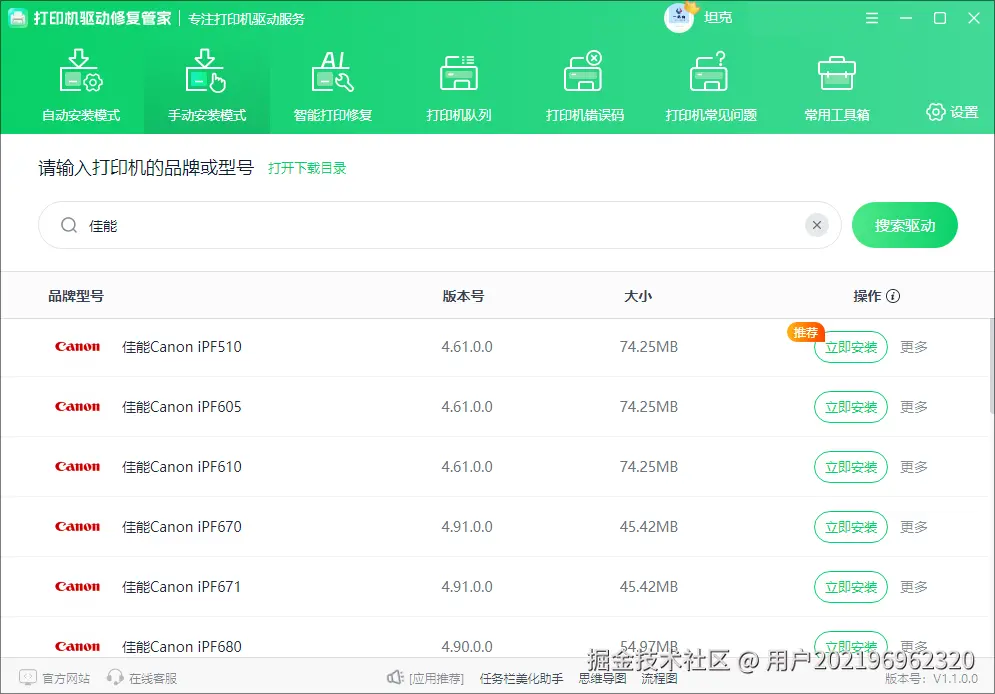Click the username 坦克
Screen dimensions: 995x694
(x=718, y=18)
